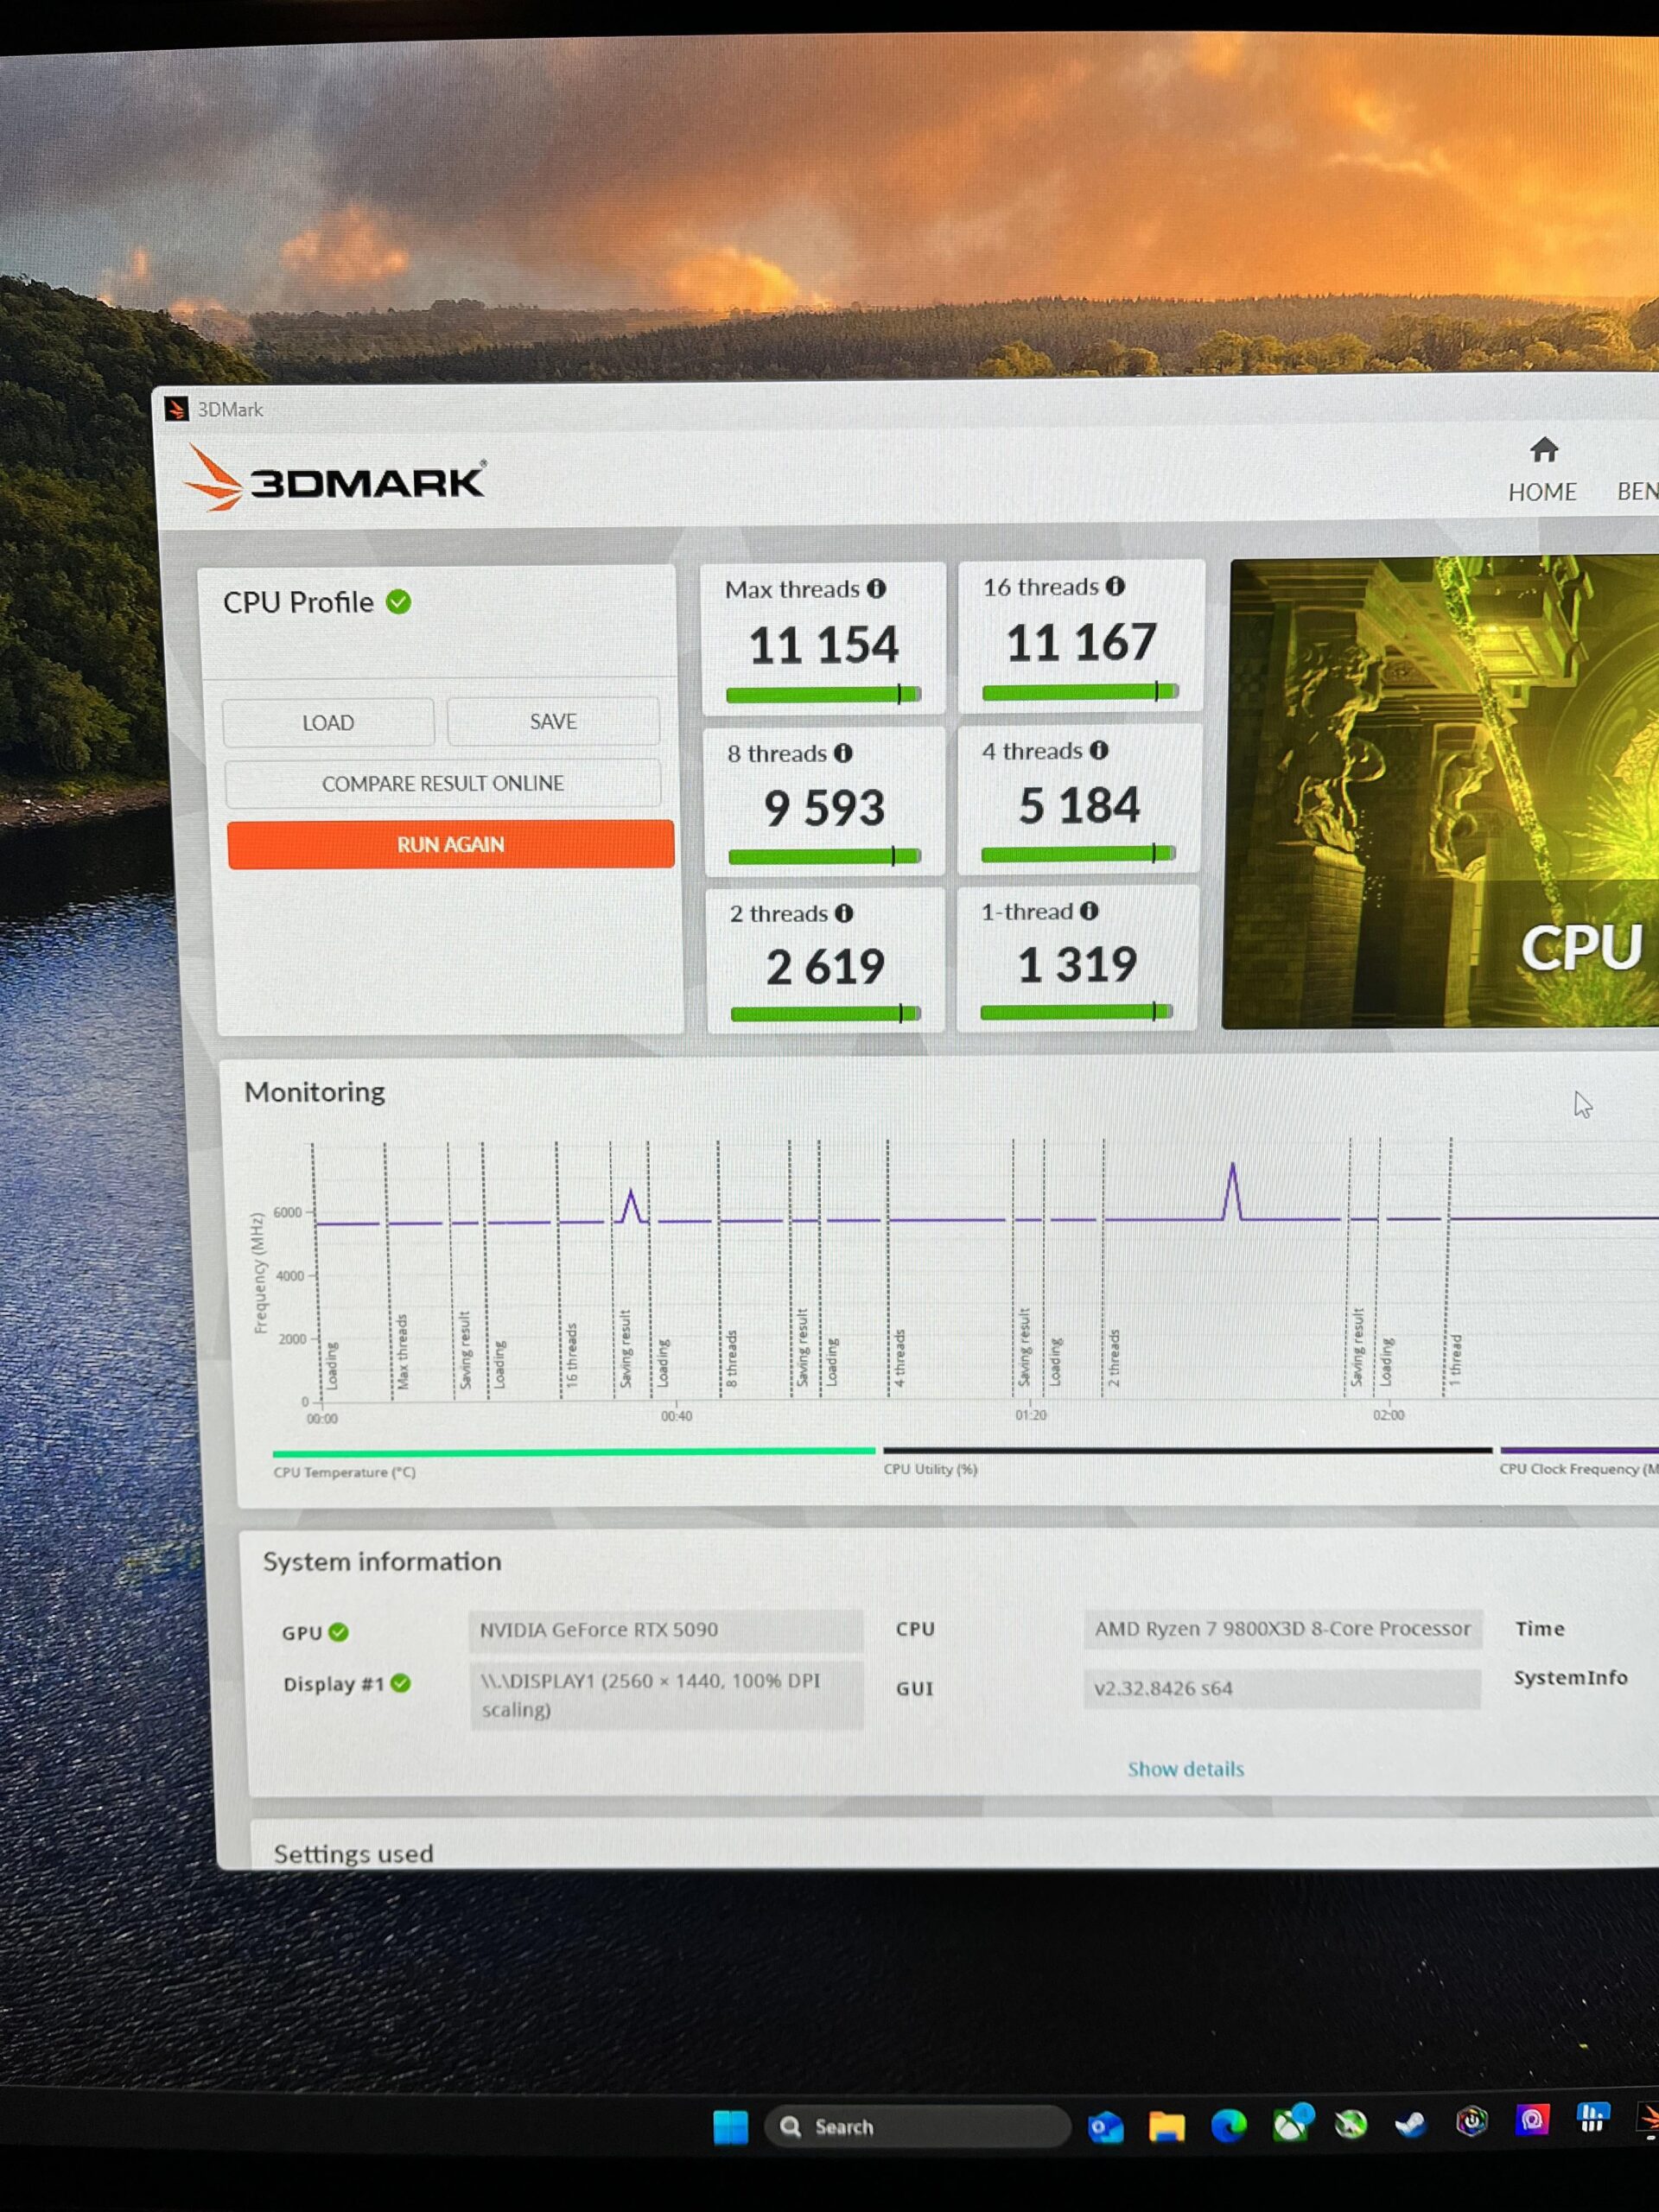Click the taskbar Search box
1659x2212 pixels.
click(917, 2126)
